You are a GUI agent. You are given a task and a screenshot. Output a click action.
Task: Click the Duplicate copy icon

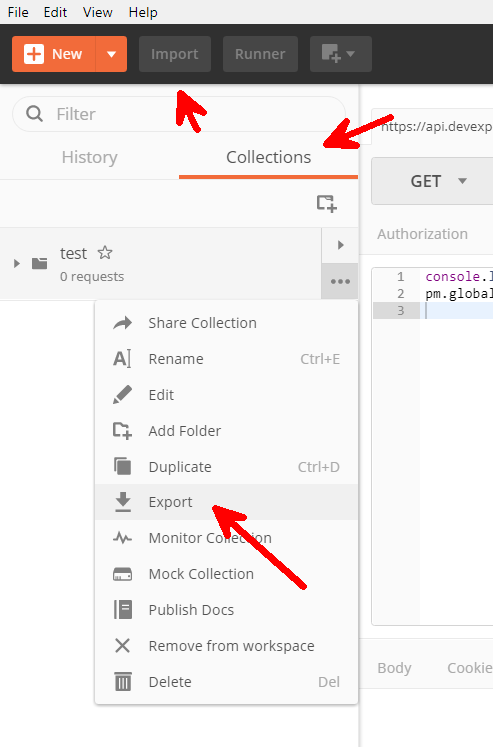pos(122,466)
